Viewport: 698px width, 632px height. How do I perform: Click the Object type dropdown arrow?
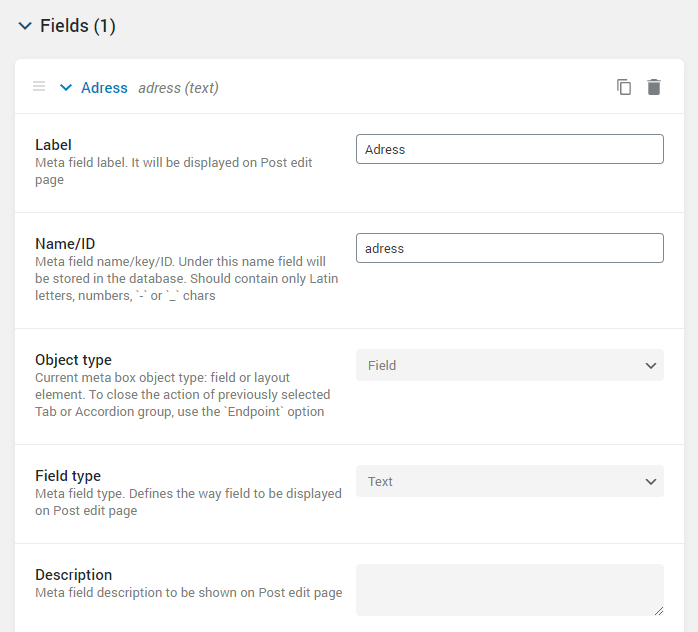[x=651, y=366]
